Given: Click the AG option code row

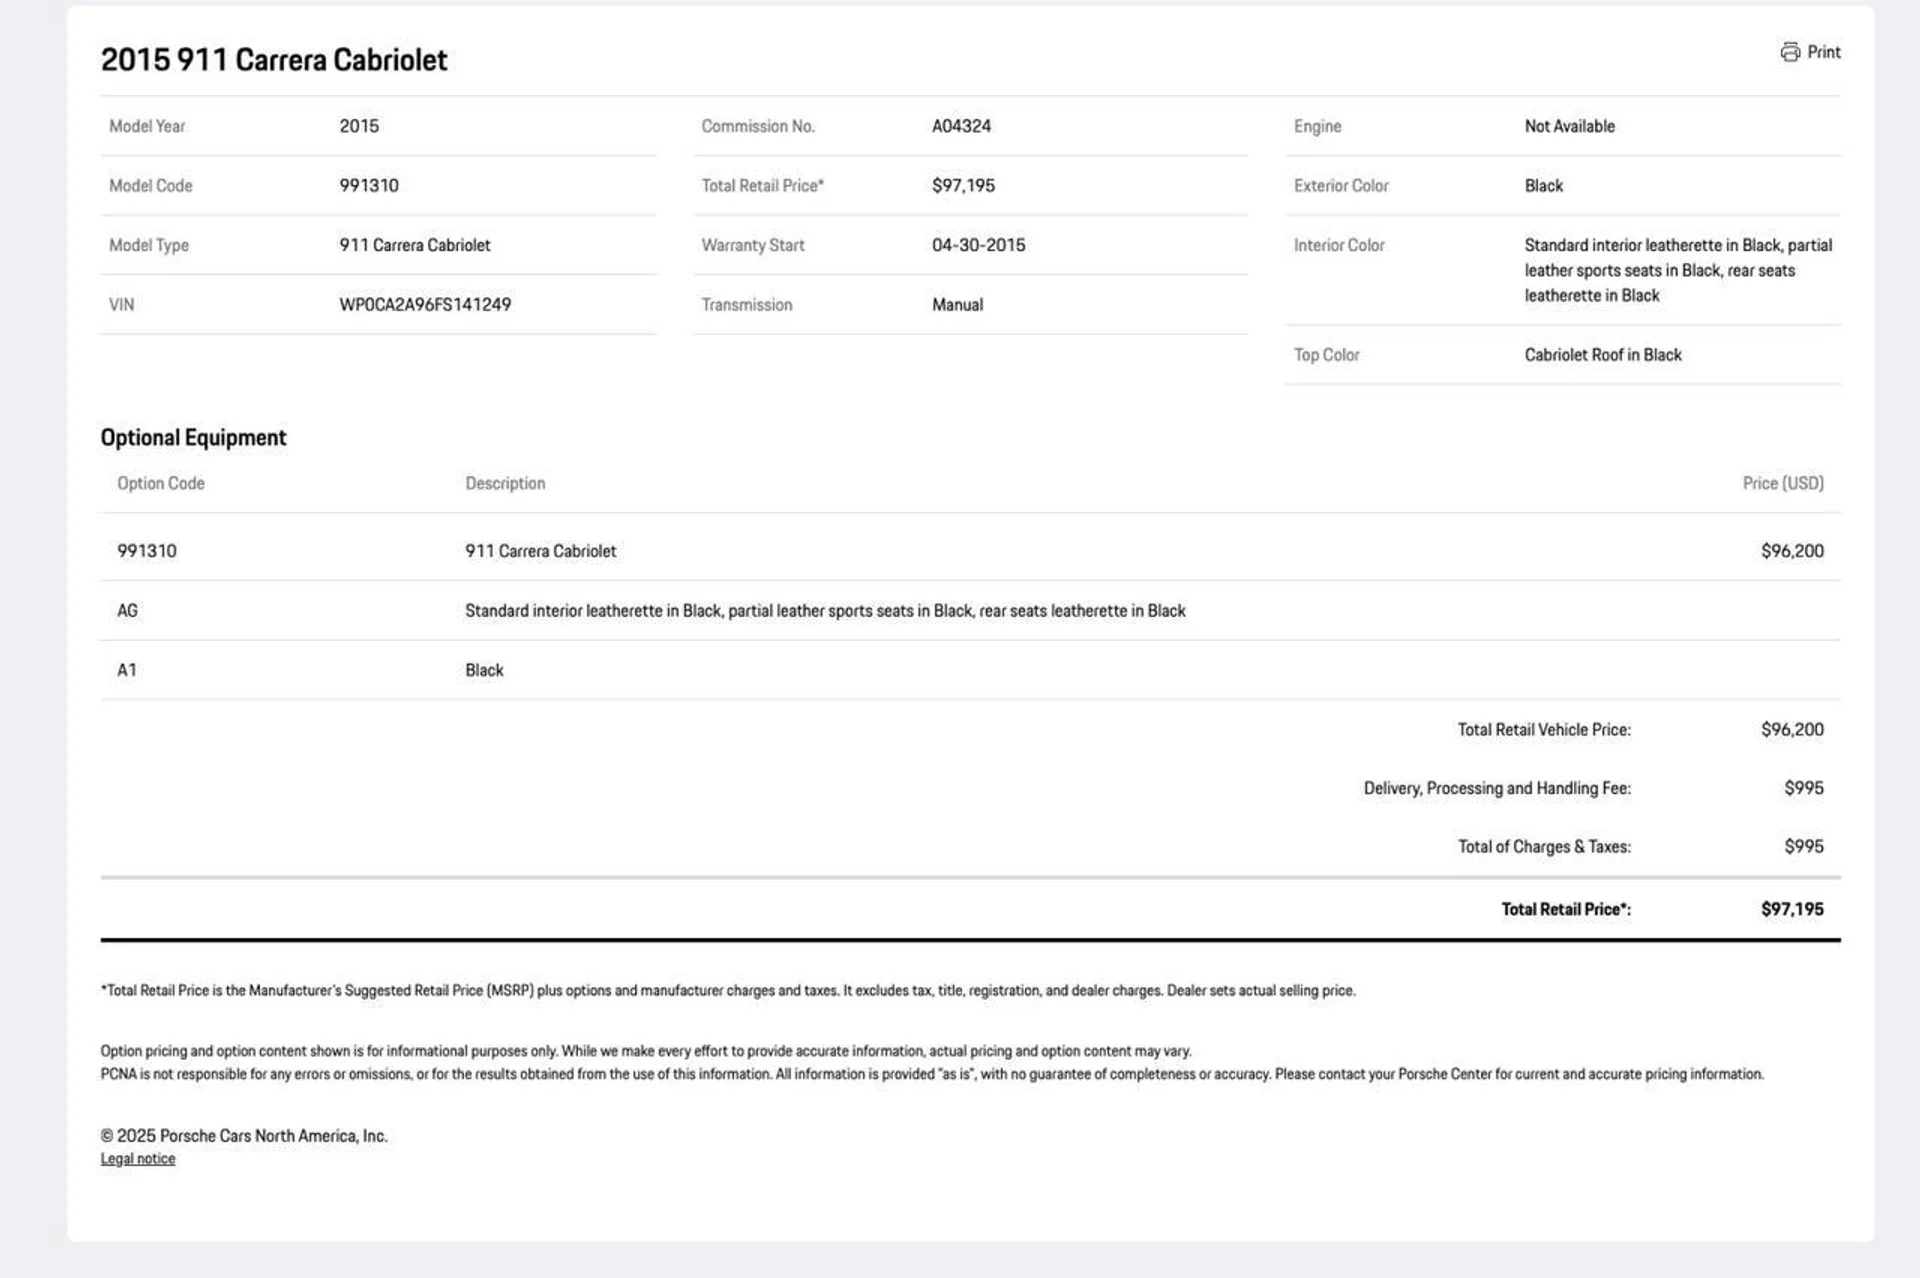Looking at the screenshot, I should click(128, 611).
